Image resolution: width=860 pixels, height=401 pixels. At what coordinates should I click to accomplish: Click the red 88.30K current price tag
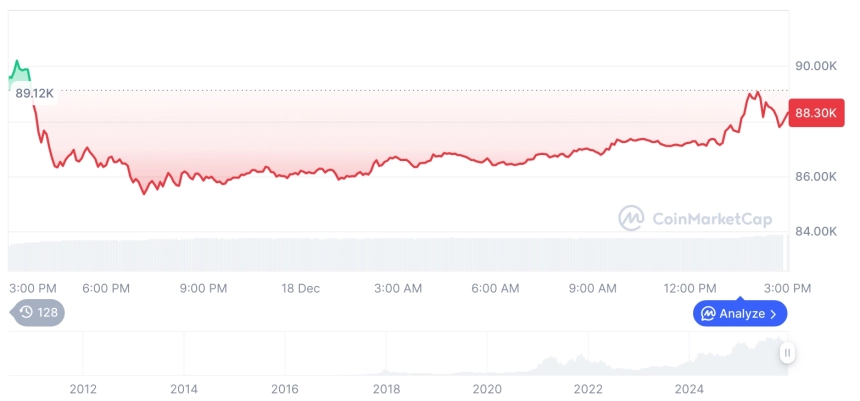814,114
